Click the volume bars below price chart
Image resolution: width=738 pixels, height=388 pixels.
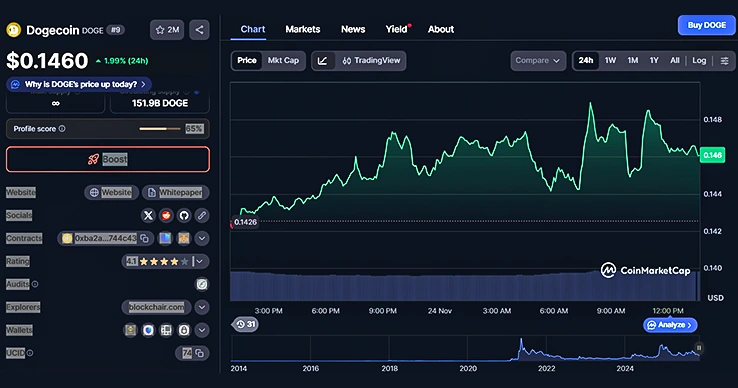coord(465,286)
